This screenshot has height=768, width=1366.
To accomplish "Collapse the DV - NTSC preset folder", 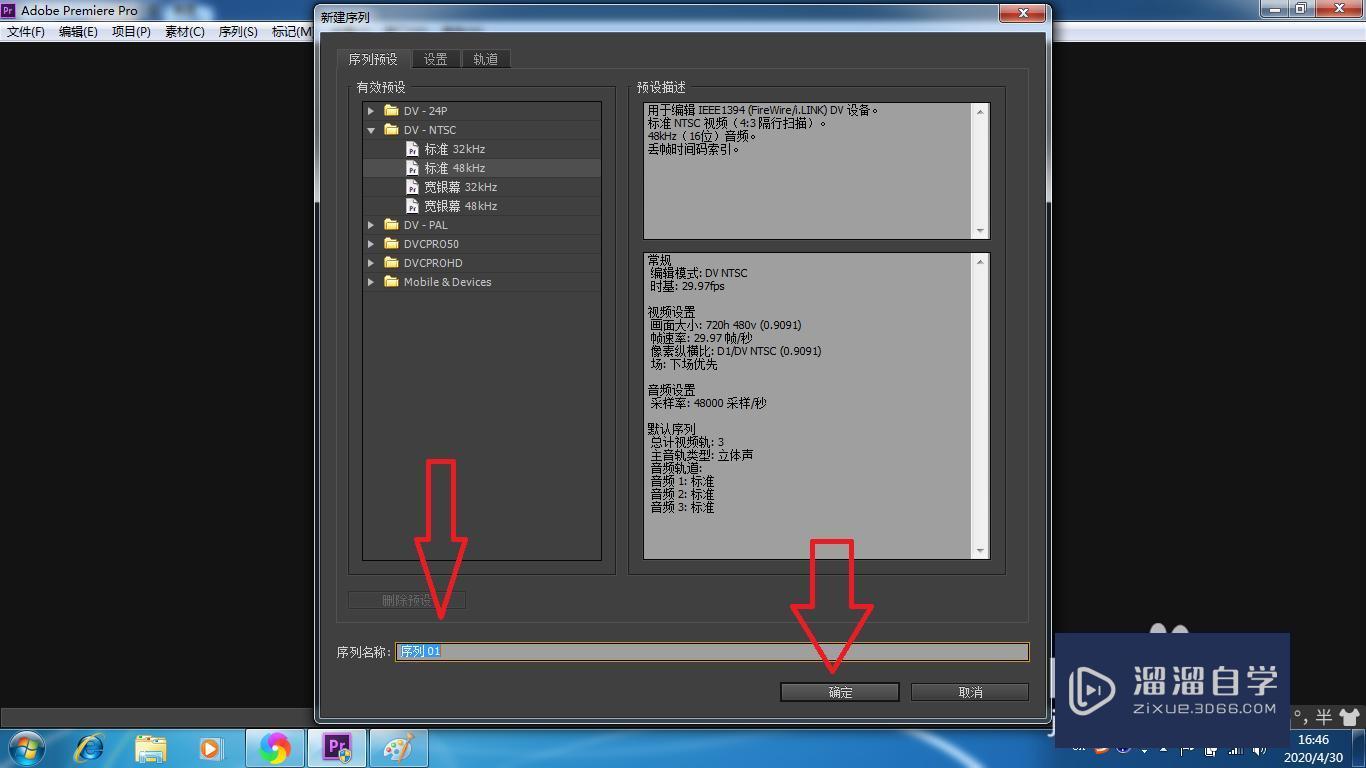I will pos(370,129).
